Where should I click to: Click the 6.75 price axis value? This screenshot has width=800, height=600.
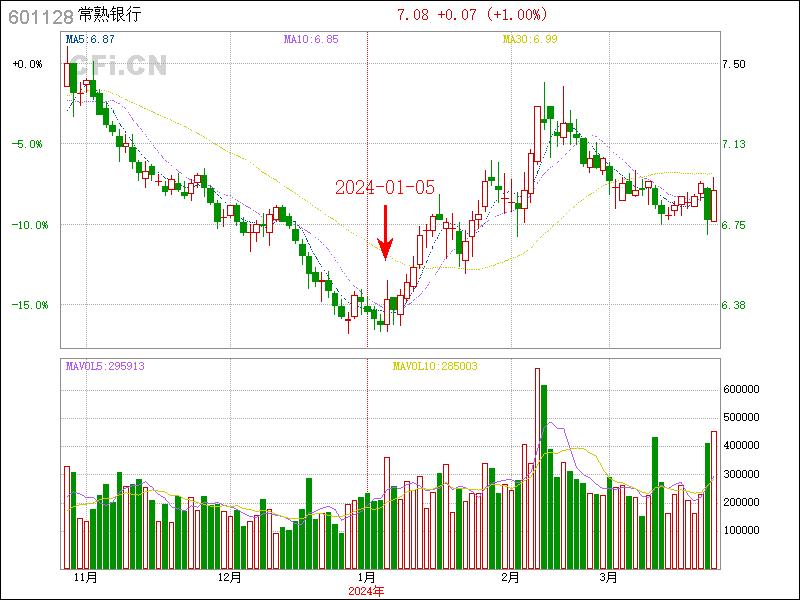click(x=734, y=225)
